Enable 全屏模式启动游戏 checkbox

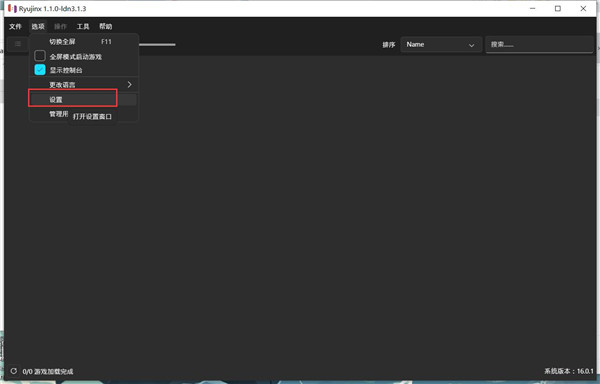click(x=40, y=56)
